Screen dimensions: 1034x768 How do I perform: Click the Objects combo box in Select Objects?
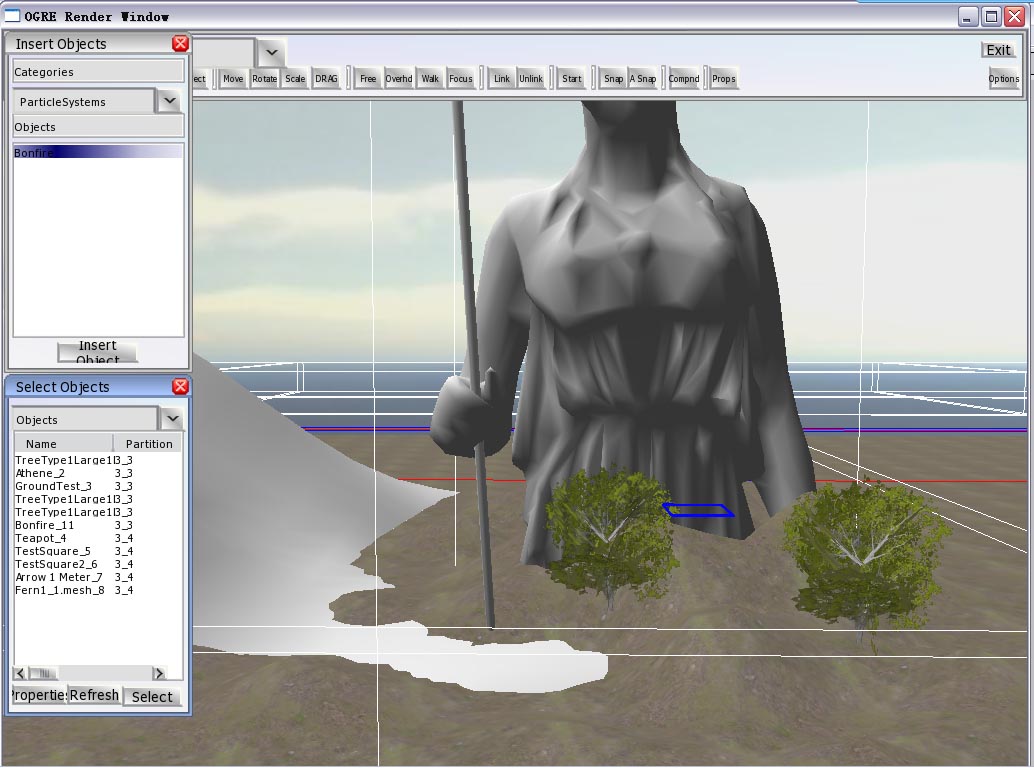point(85,419)
